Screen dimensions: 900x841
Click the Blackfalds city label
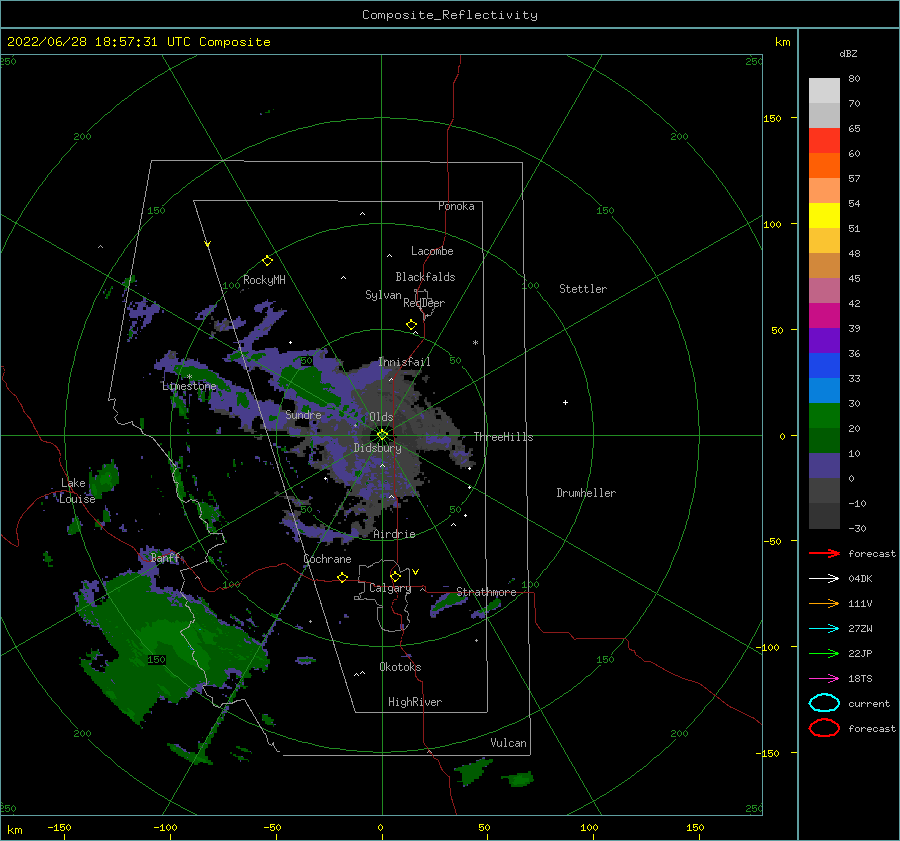click(425, 277)
